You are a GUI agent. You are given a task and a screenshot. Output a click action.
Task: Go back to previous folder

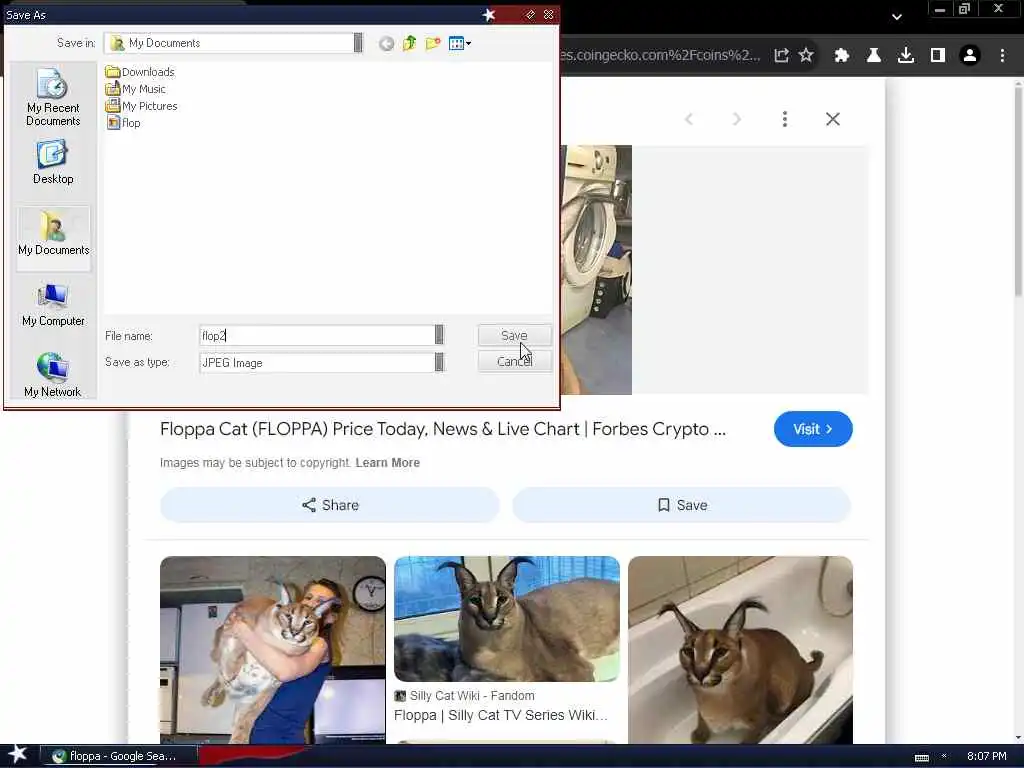386,44
